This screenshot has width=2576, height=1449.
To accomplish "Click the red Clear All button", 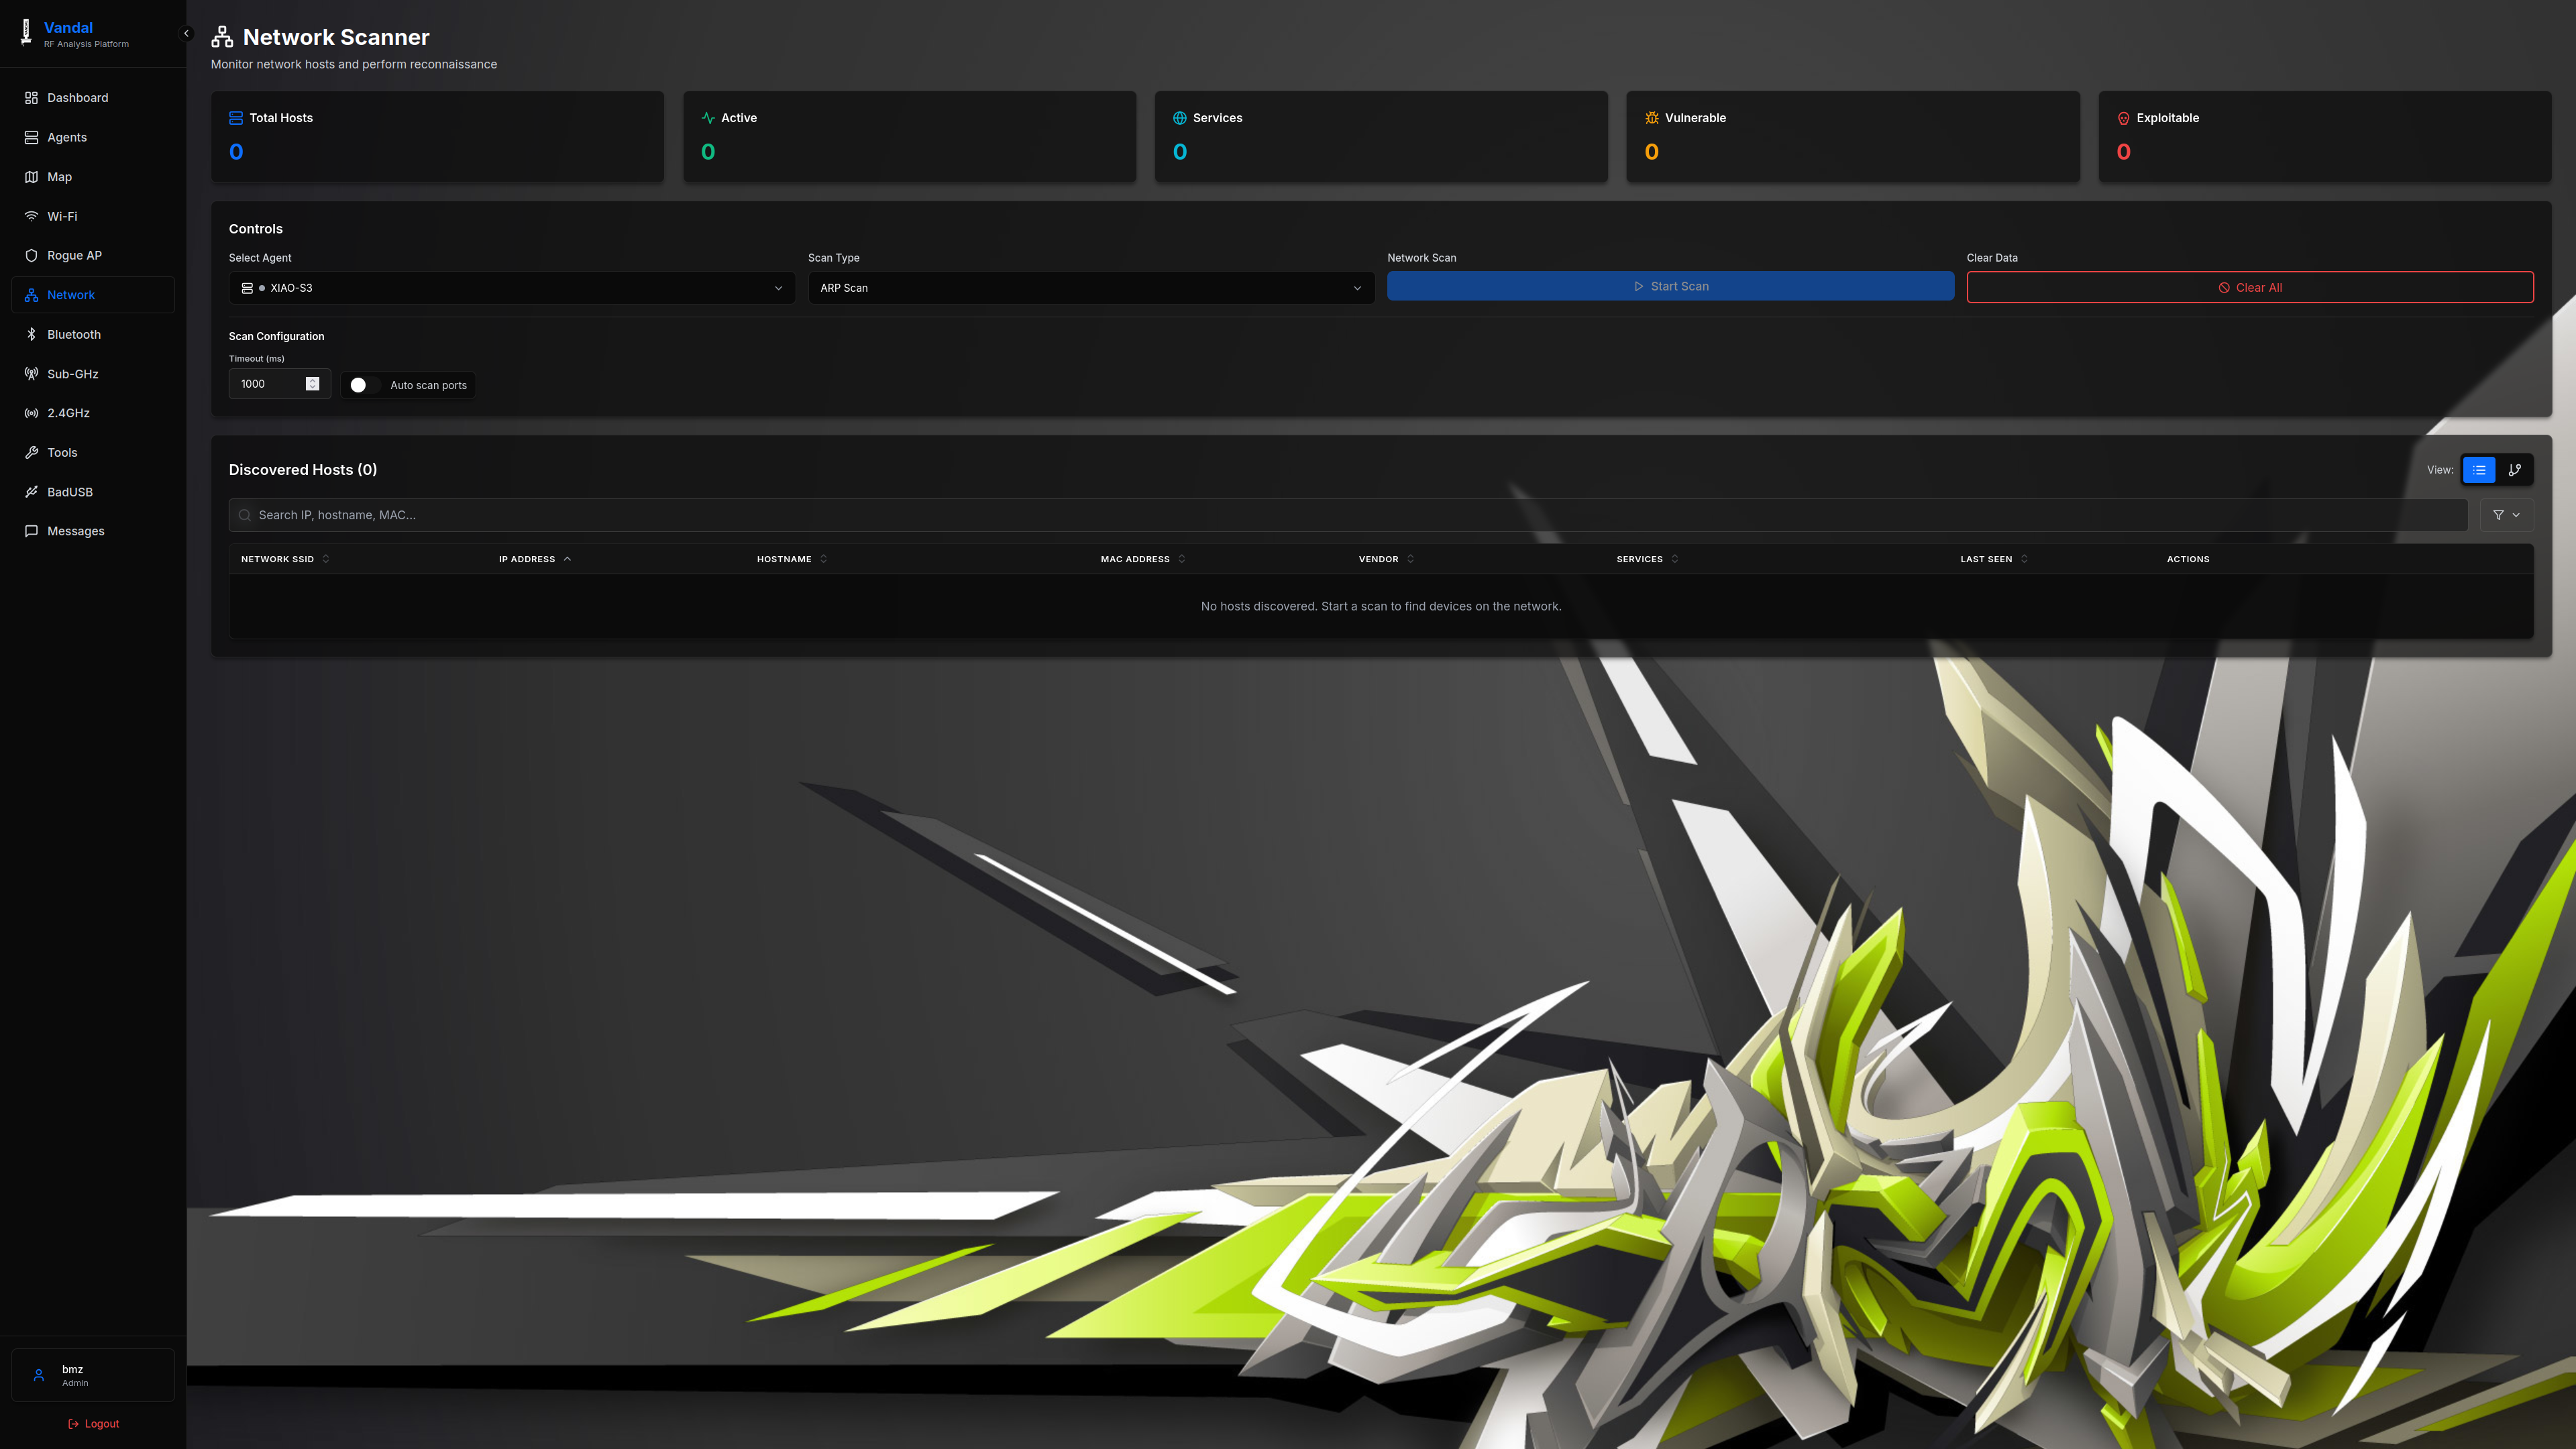I will pyautogui.click(x=2249, y=287).
